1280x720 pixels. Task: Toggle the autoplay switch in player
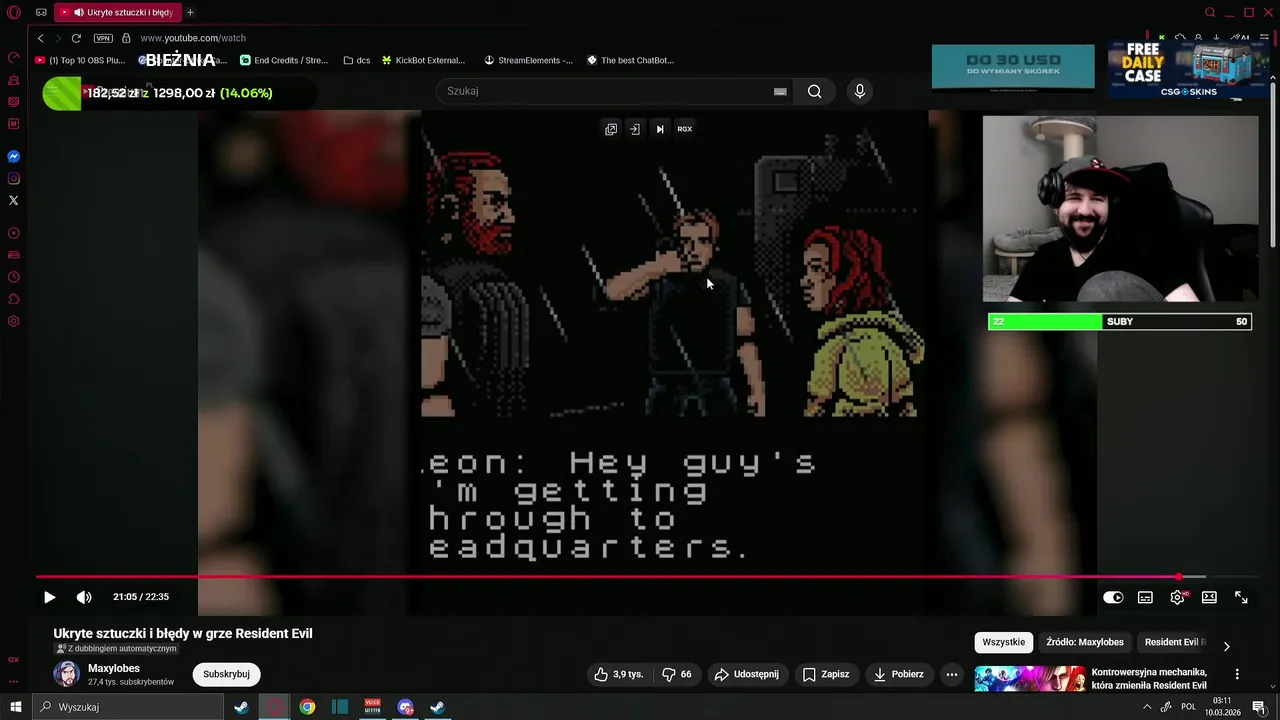(x=1113, y=597)
